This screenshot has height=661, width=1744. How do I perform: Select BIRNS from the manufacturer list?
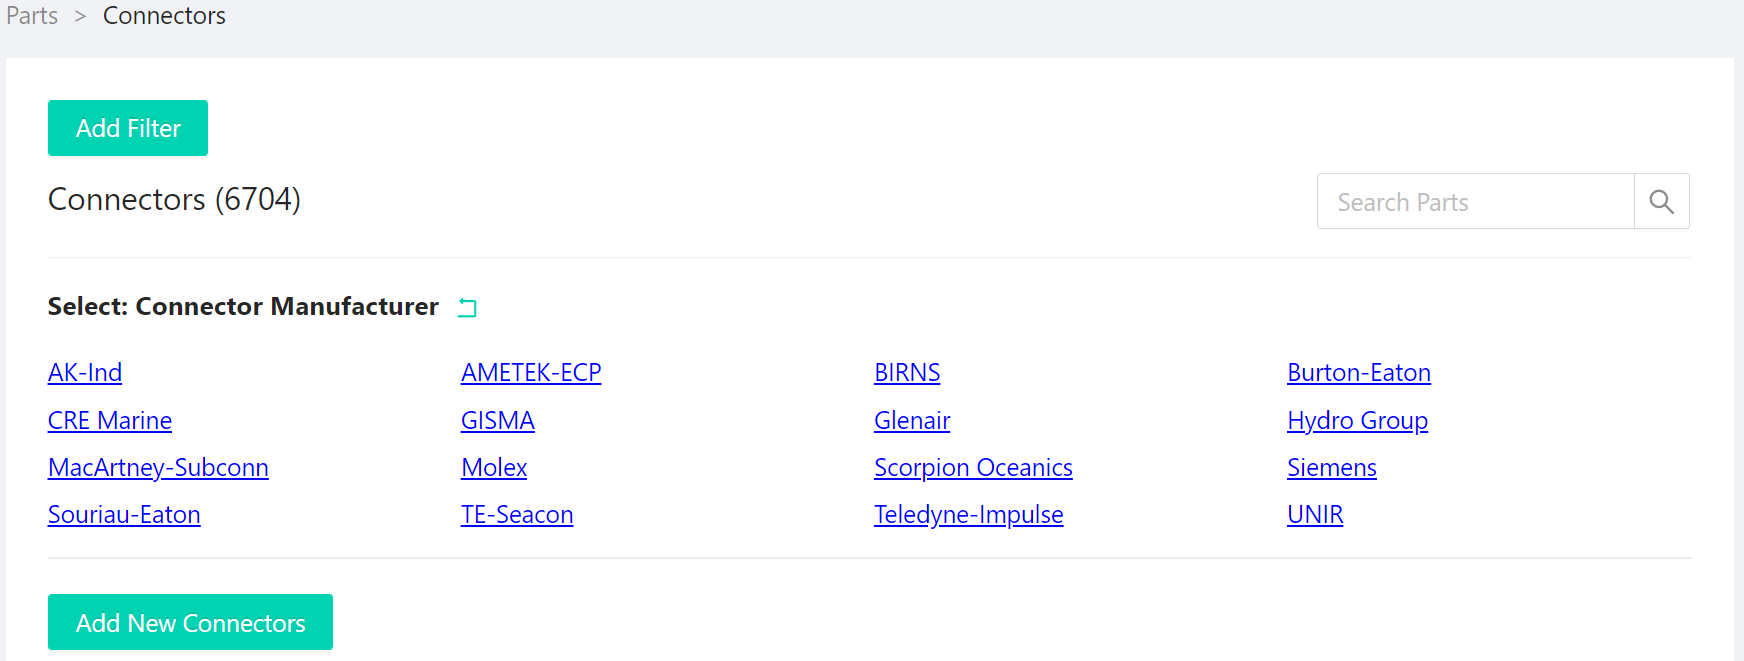[x=907, y=373]
